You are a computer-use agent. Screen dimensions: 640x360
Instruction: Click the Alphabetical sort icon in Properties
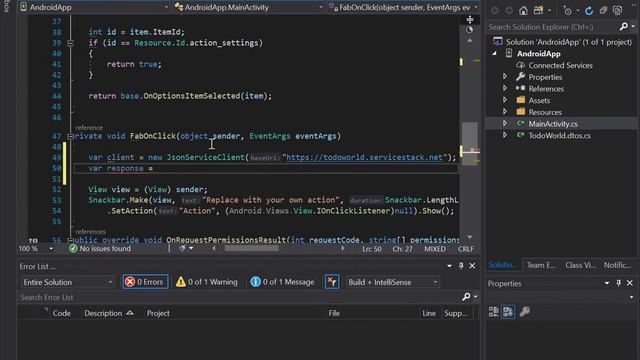click(x=508, y=312)
